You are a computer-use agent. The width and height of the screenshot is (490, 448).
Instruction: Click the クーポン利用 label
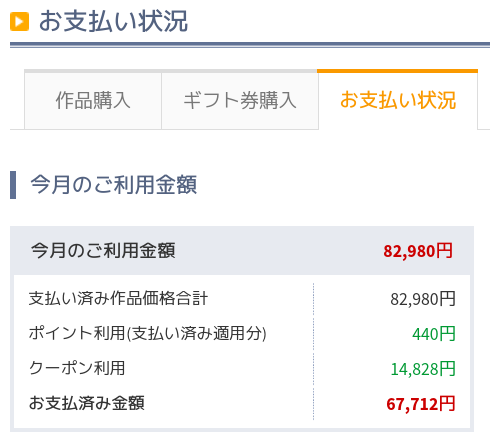pyautogui.click(x=77, y=368)
